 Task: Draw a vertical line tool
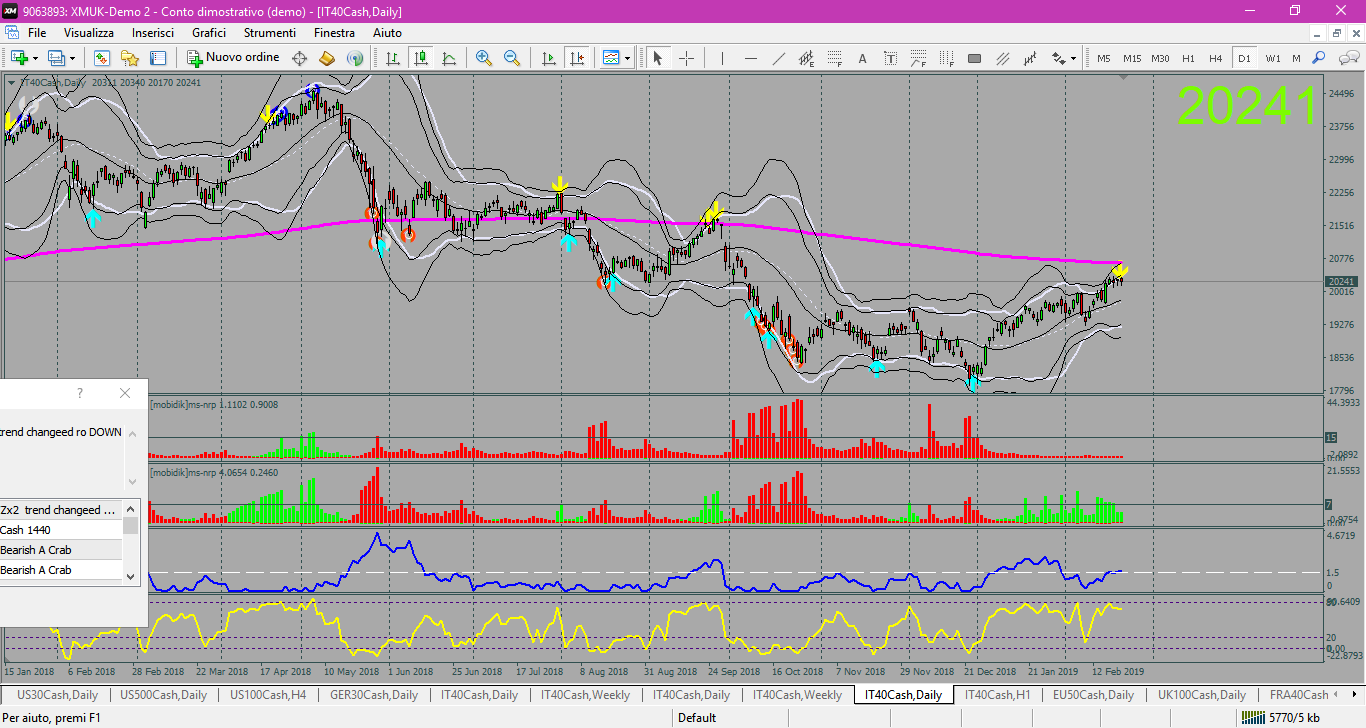pyautogui.click(x=722, y=58)
